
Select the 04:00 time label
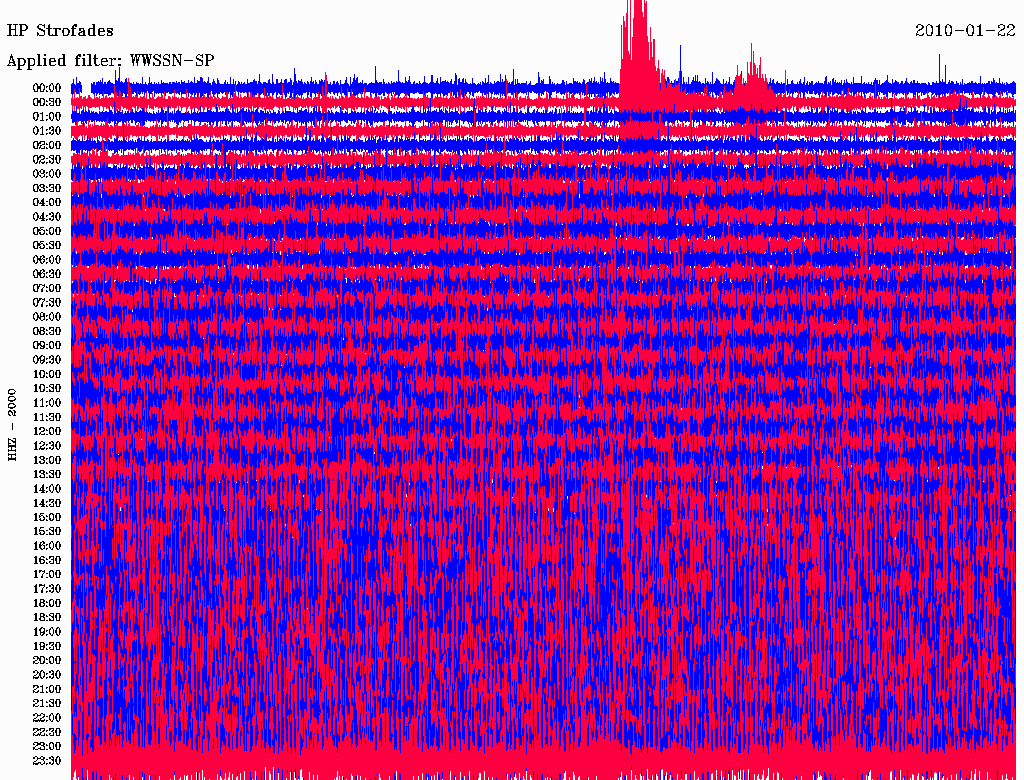pos(47,203)
